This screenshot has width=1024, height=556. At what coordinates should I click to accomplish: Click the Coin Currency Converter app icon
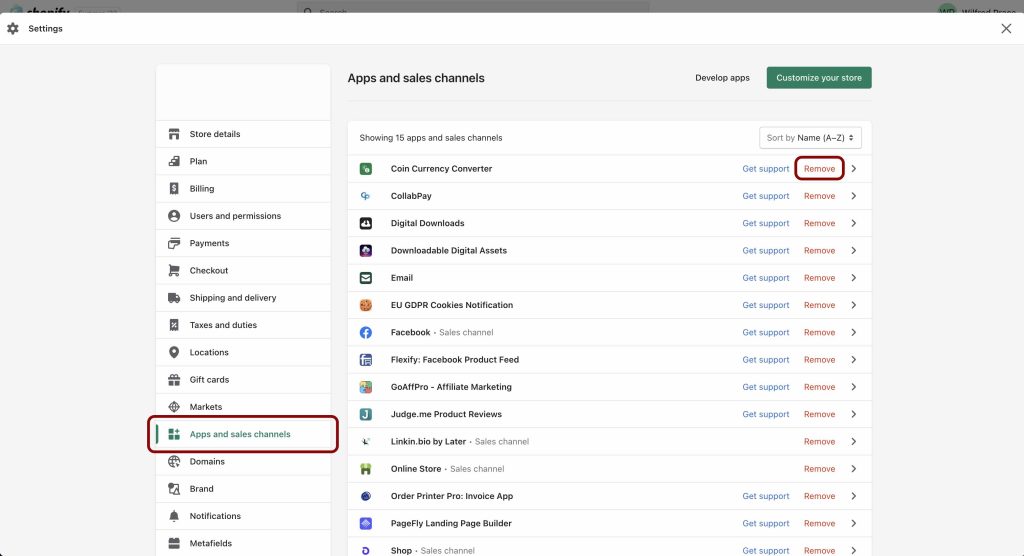tap(366, 169)
